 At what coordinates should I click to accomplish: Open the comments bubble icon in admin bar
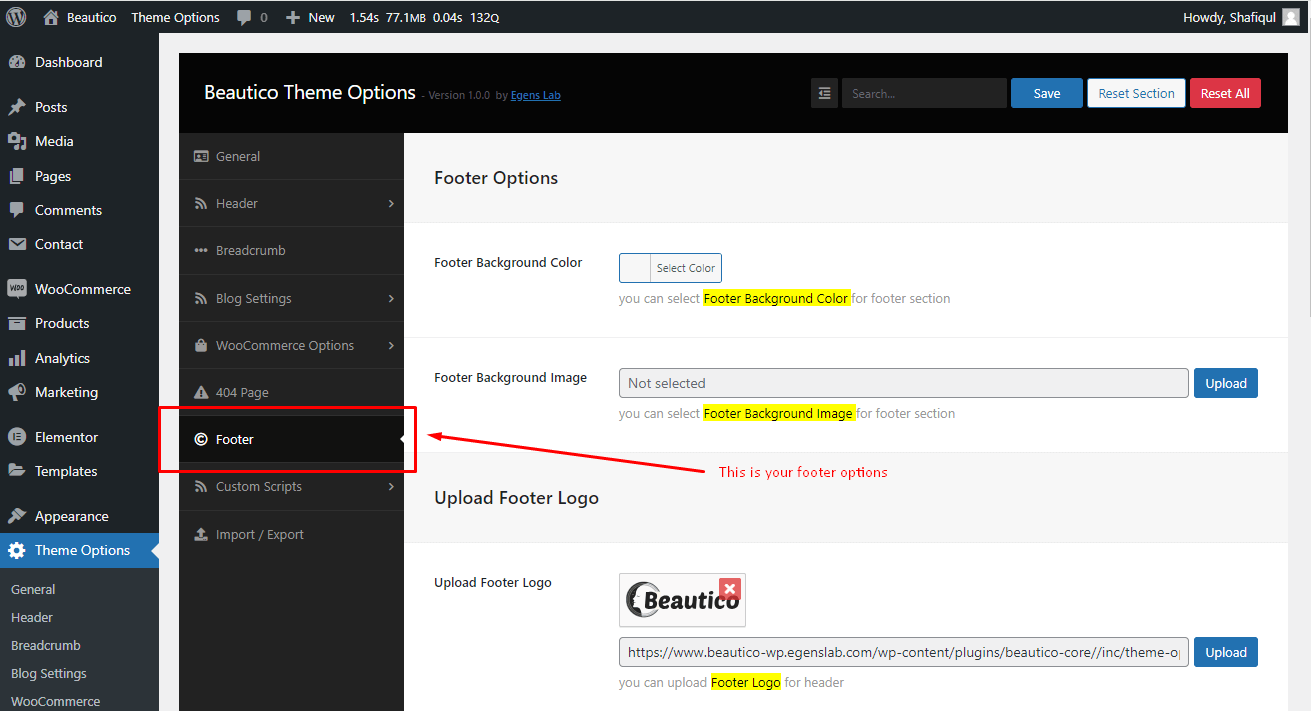pyautogui.click(x=245, y=17)
